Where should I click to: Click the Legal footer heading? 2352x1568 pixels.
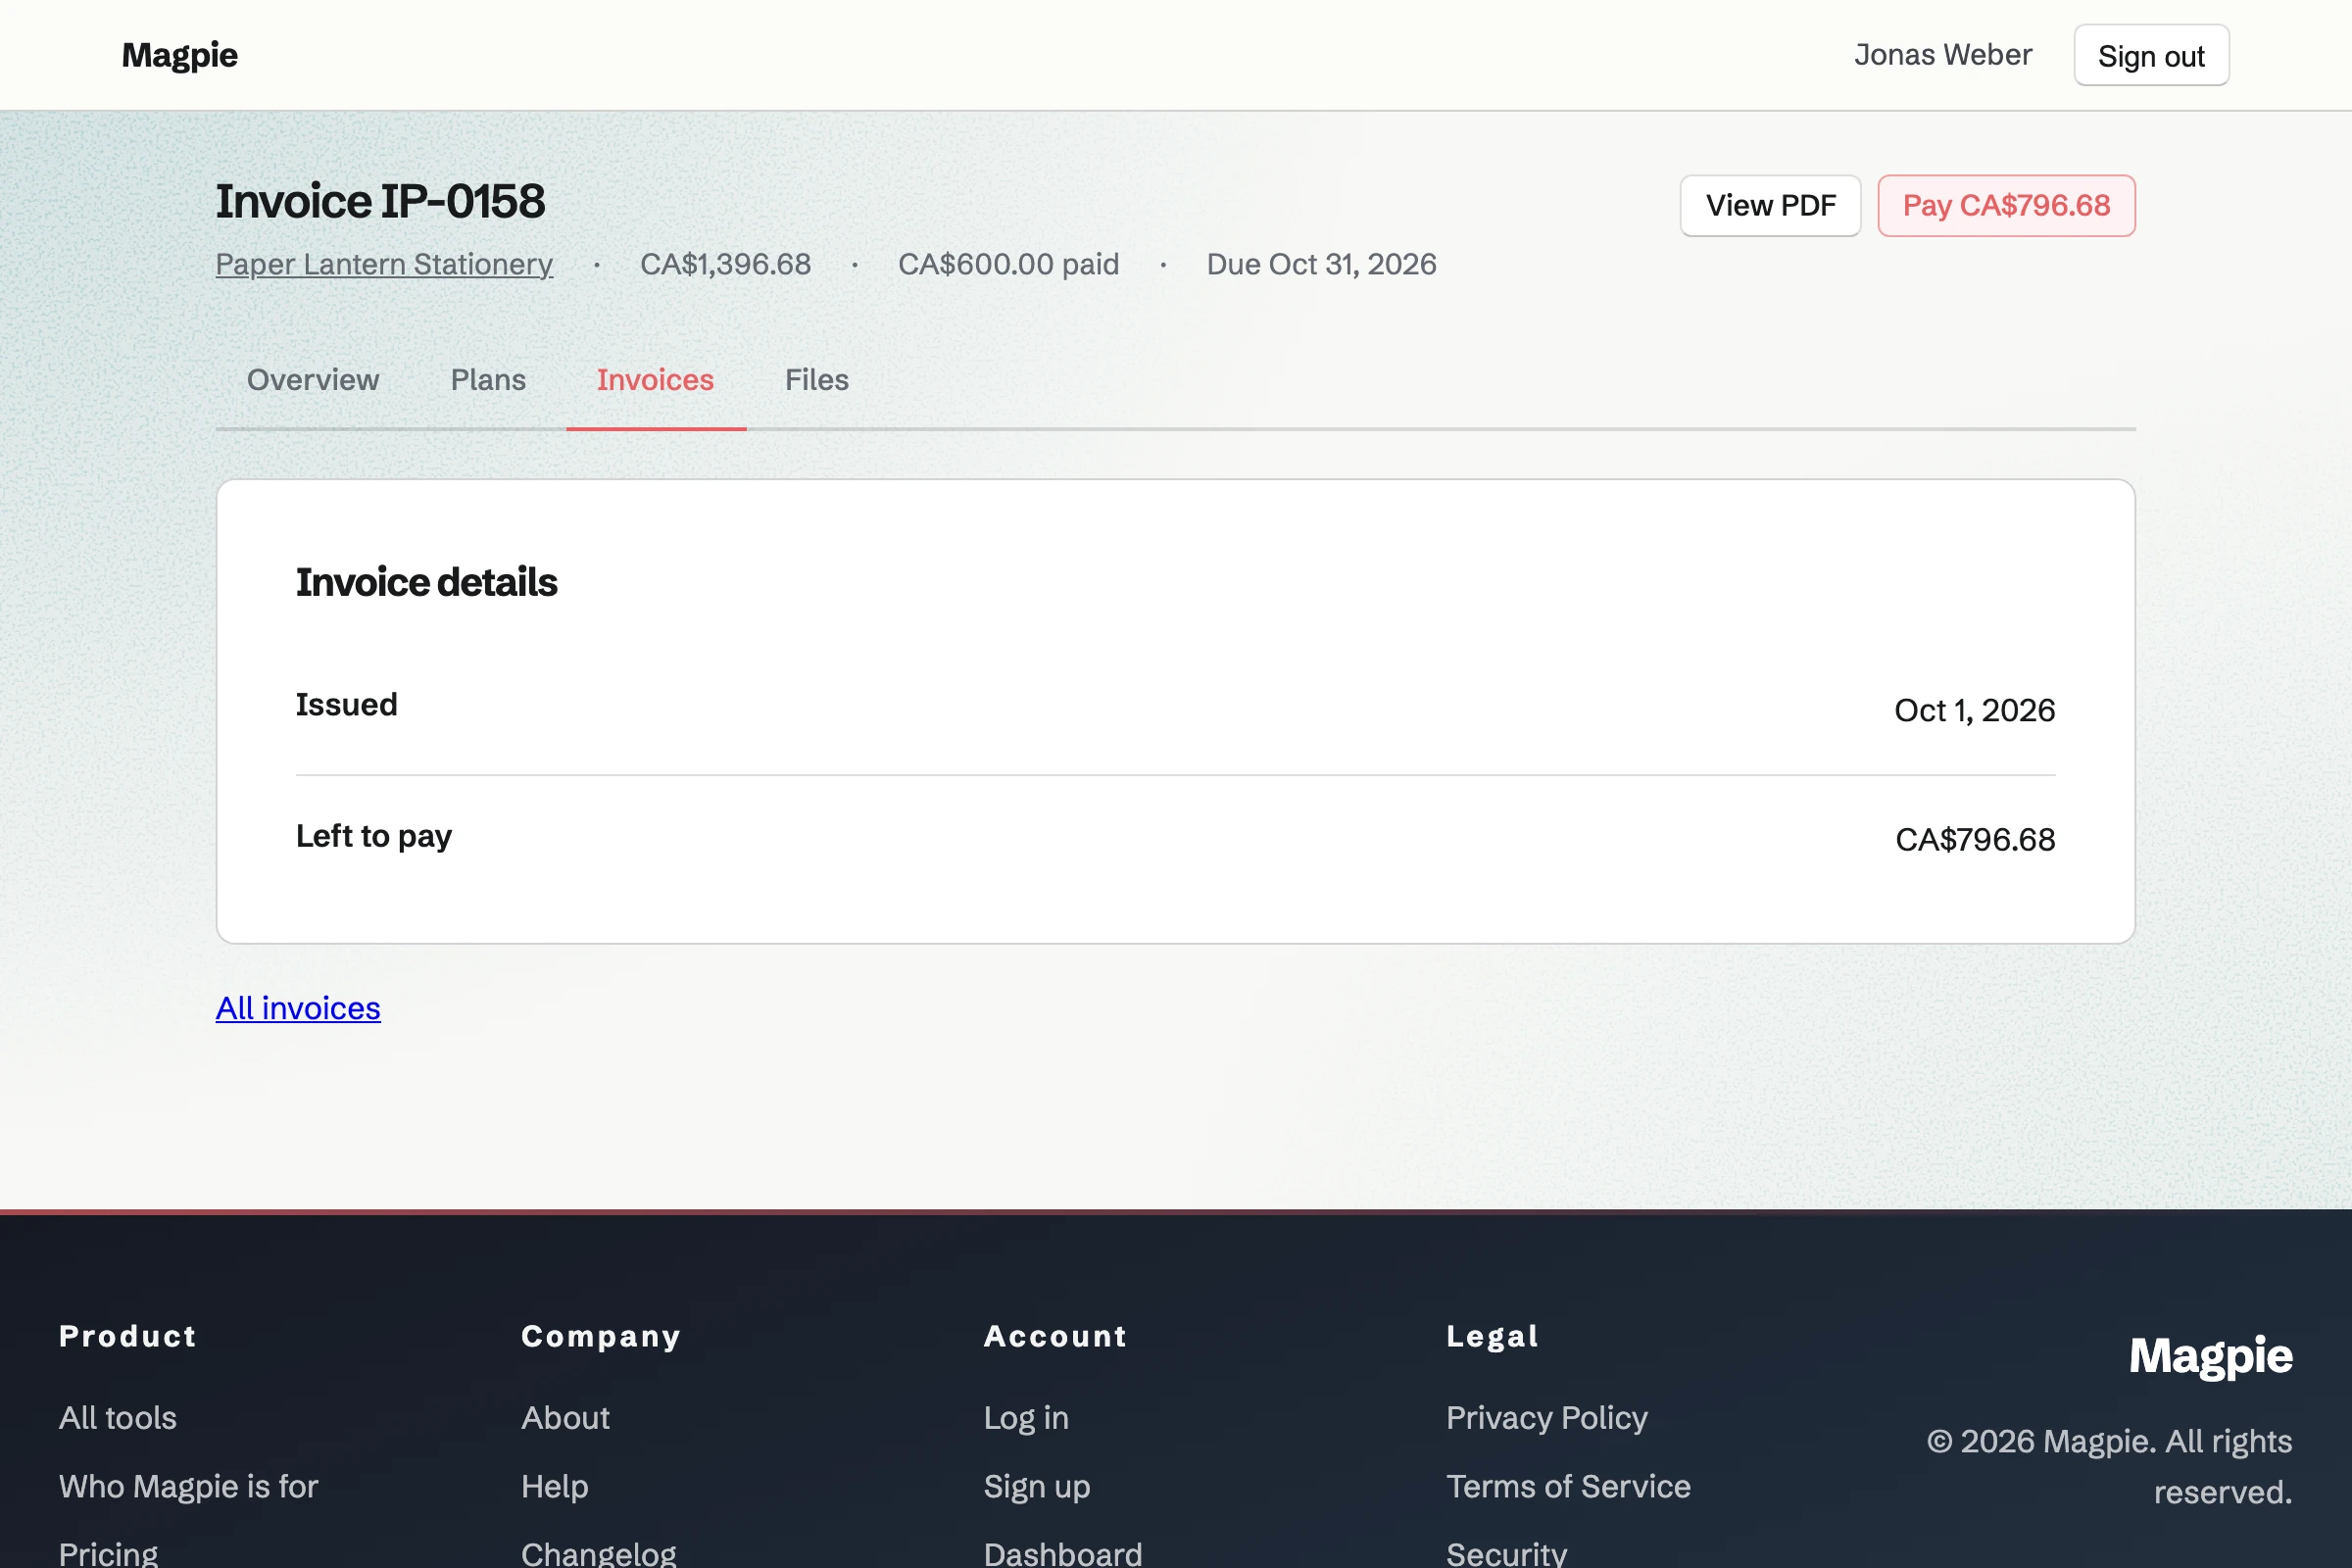click(x=1492, y=1337)
